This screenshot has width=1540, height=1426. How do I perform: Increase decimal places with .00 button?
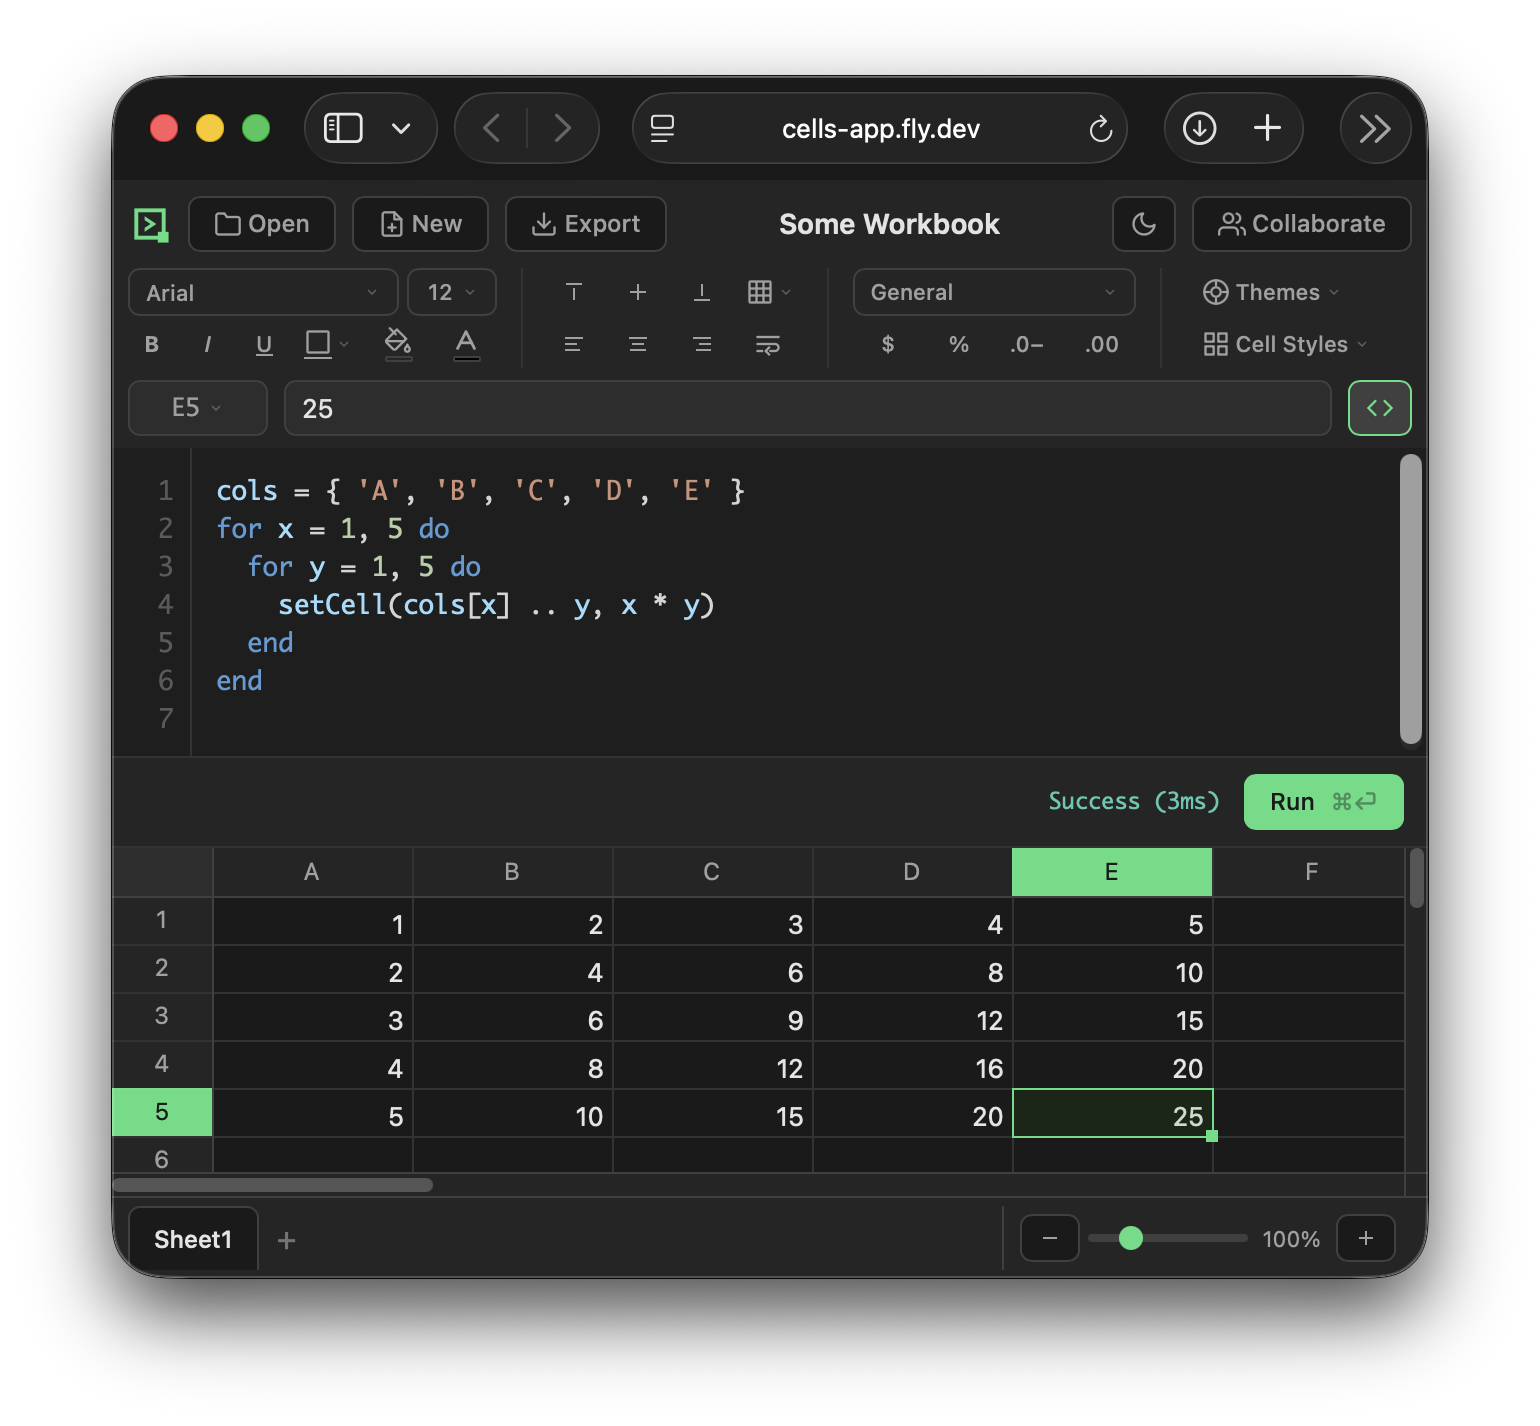1102,345
